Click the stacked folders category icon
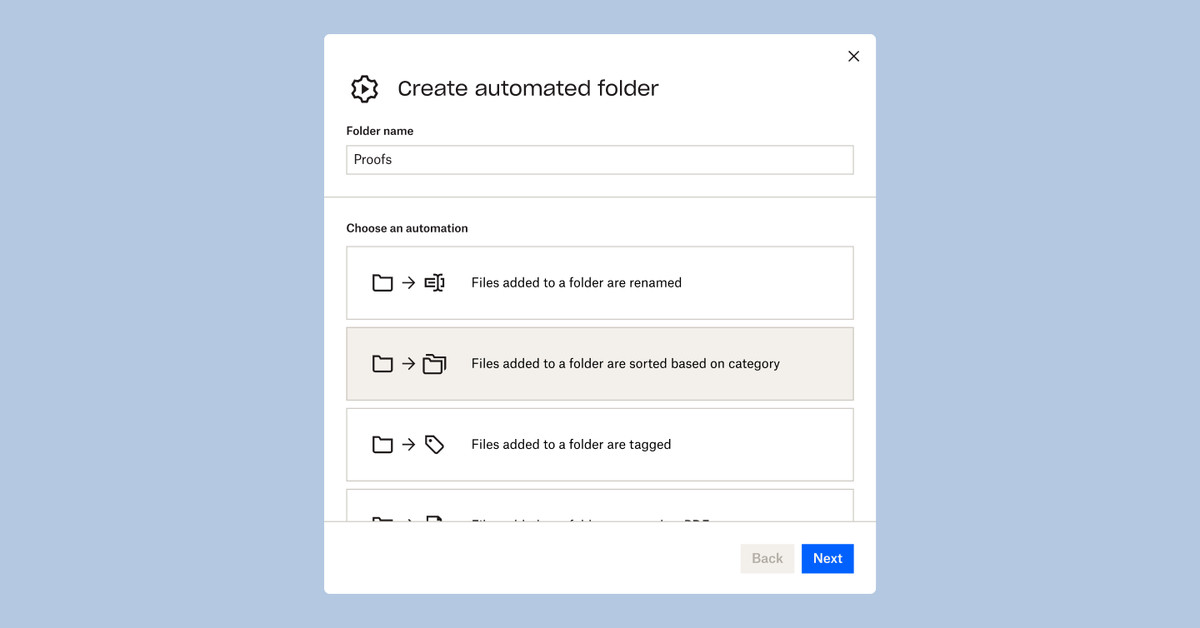Image resolution: width=1200 pixels, height=628 pixels. coord(434,364)
